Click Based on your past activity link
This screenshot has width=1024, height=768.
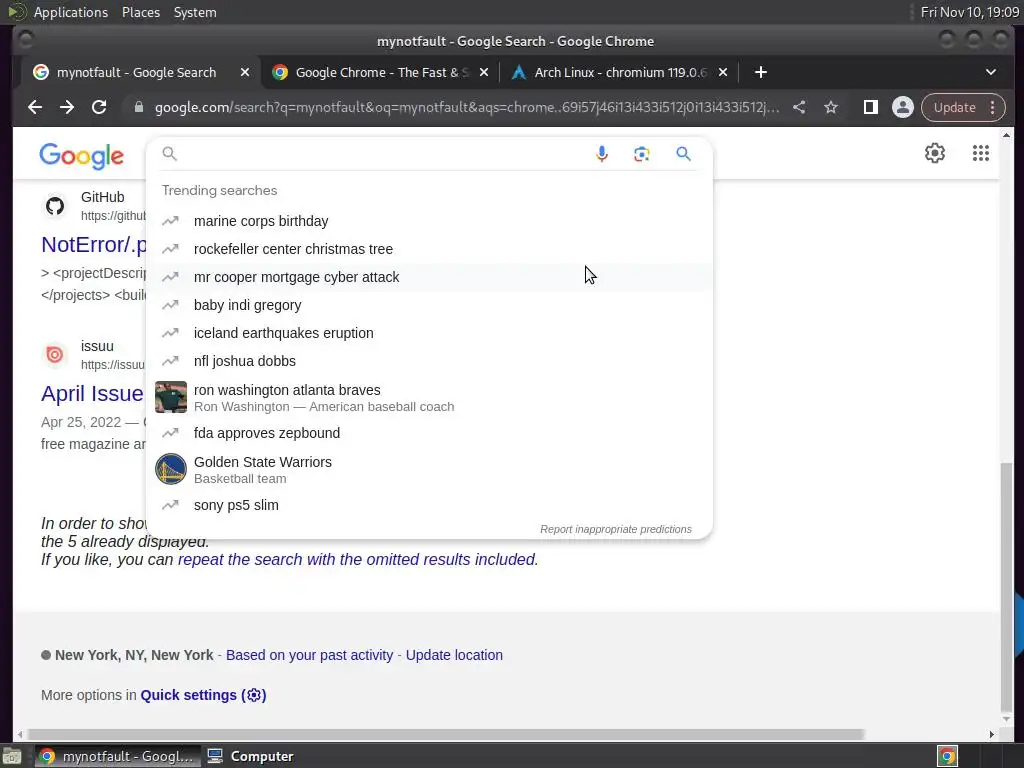click(x=310, y=655)
